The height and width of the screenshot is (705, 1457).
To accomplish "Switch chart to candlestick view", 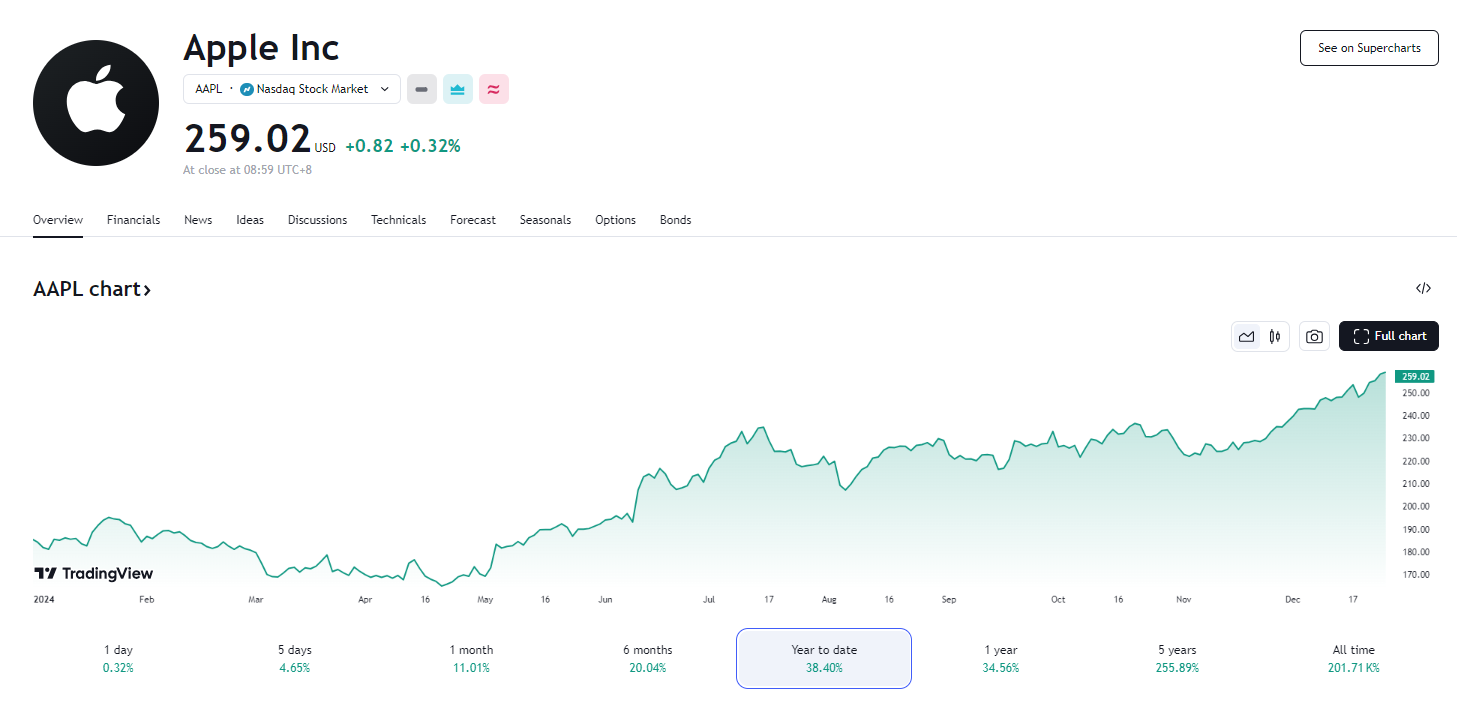I will point(1274,336).
